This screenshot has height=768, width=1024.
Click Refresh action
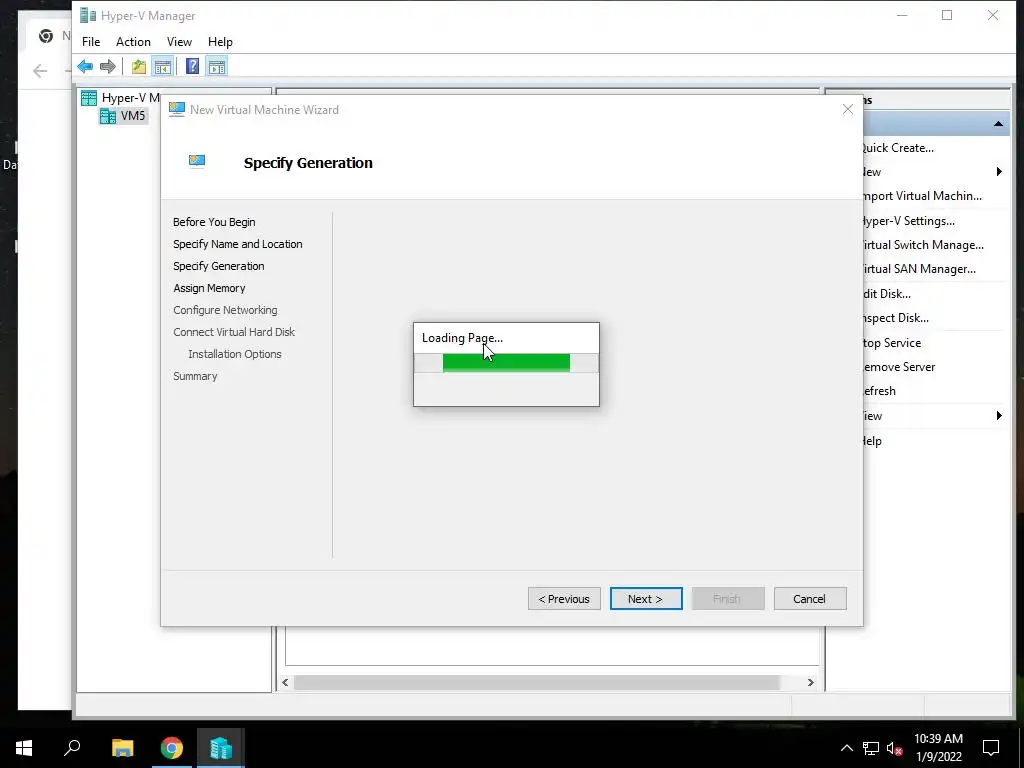coord(879,391)
